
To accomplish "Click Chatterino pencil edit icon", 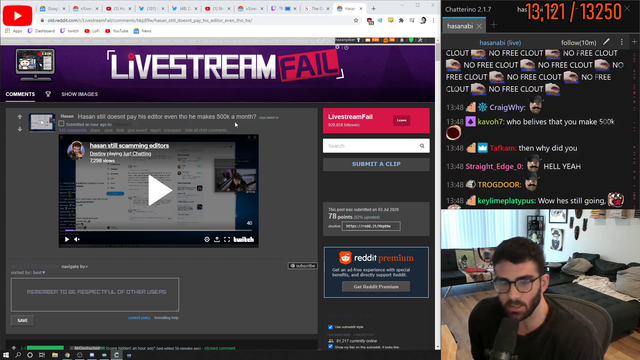I will 607,42.
